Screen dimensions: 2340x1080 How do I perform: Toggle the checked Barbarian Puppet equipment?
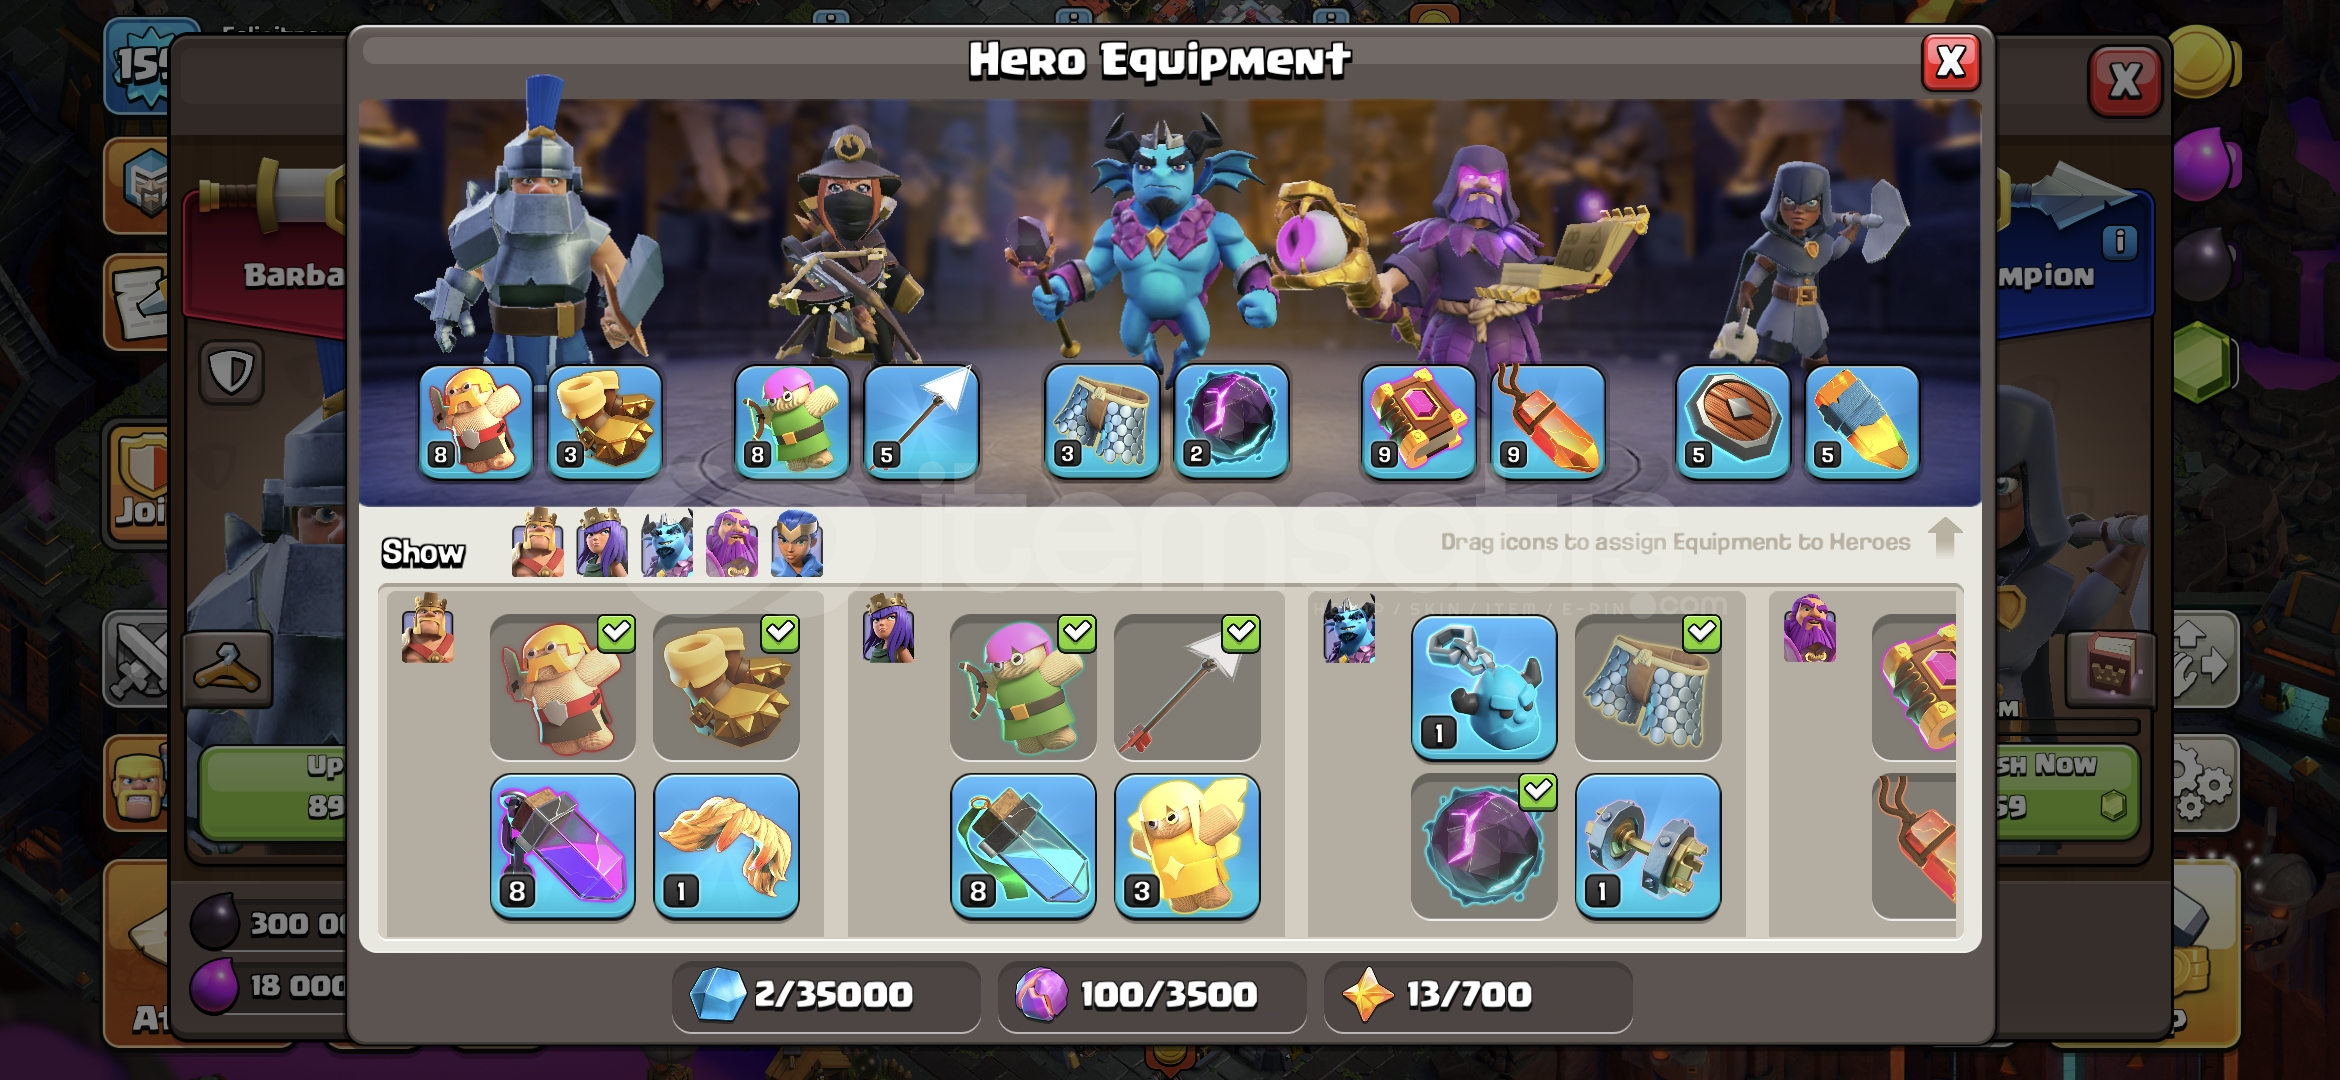click(x=562, y=688)
